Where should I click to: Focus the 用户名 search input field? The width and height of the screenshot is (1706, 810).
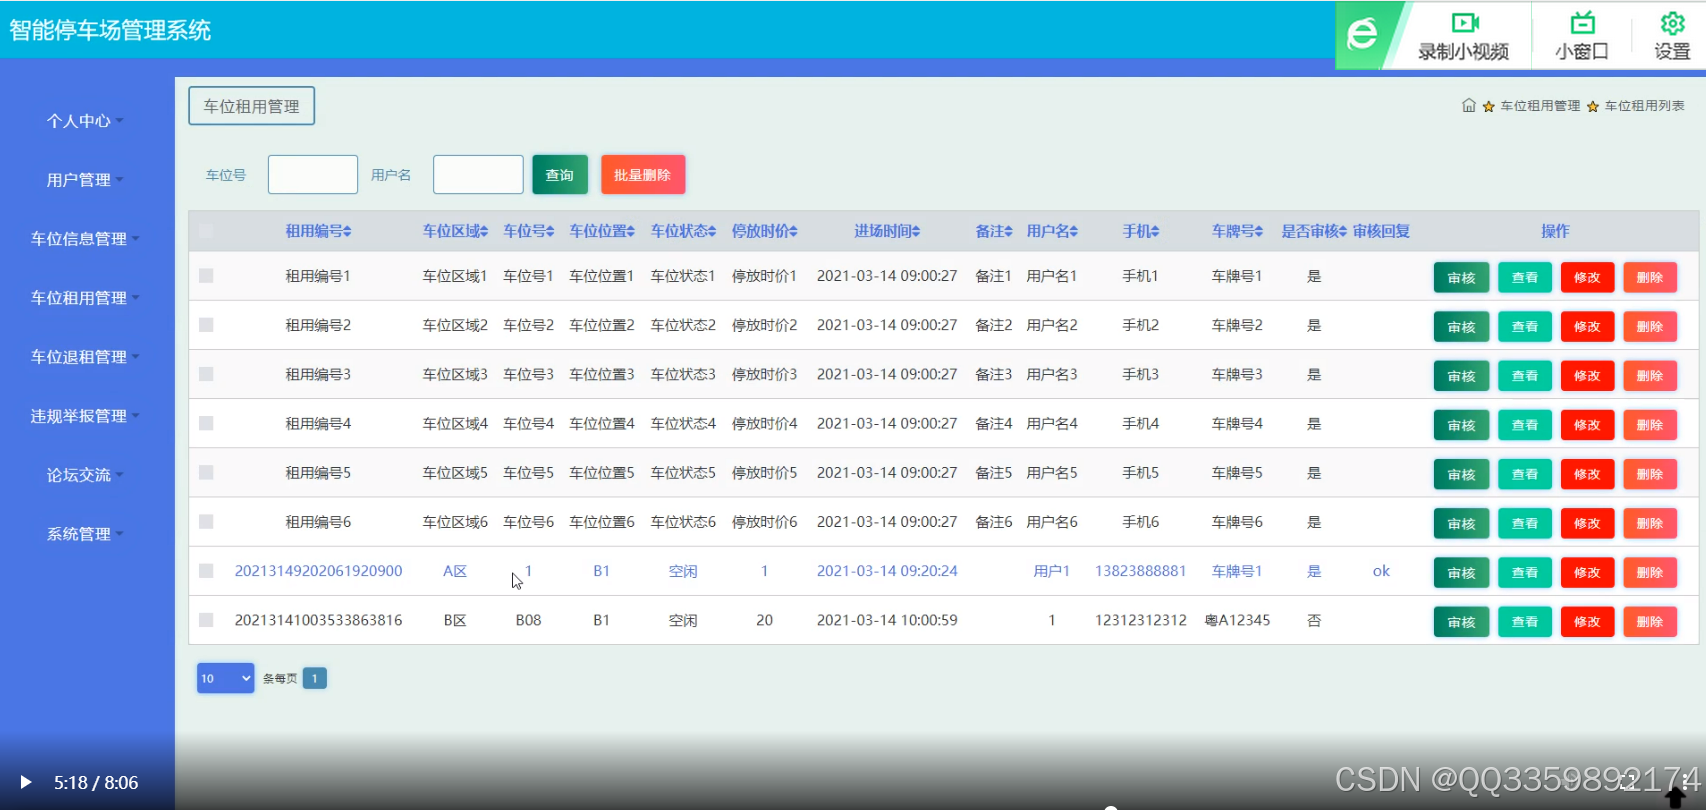478,175
